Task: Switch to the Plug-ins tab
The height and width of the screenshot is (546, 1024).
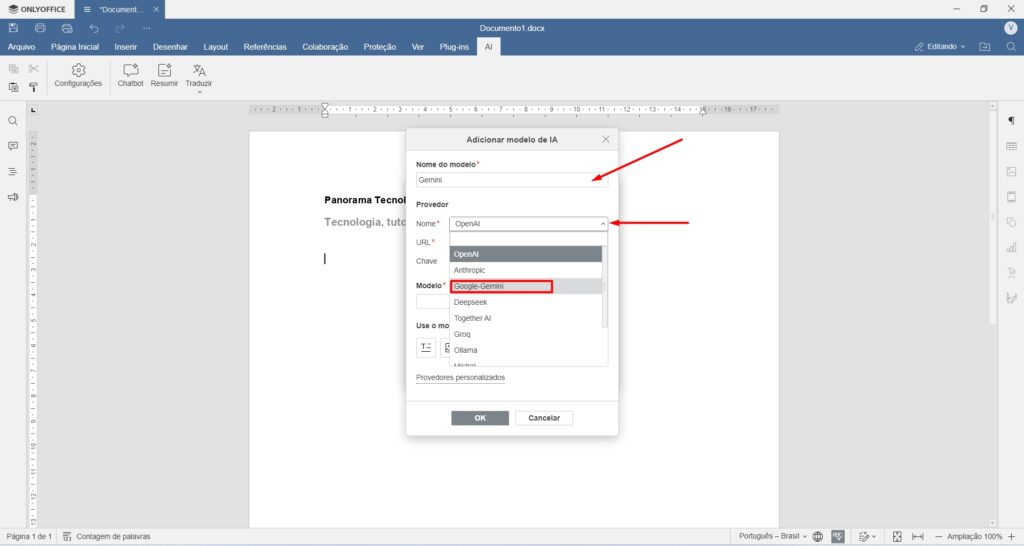Action: (454, 47)
